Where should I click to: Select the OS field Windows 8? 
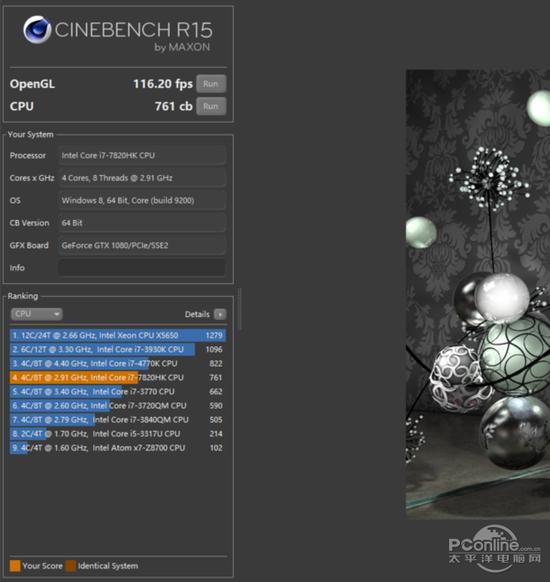click(142, 200)
